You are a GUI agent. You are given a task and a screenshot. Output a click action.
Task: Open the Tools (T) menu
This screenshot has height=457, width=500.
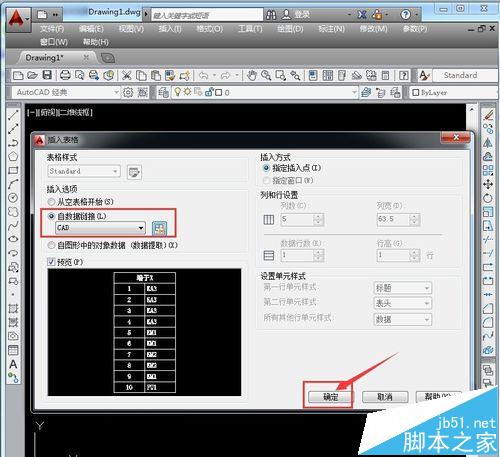coord(250,29)
